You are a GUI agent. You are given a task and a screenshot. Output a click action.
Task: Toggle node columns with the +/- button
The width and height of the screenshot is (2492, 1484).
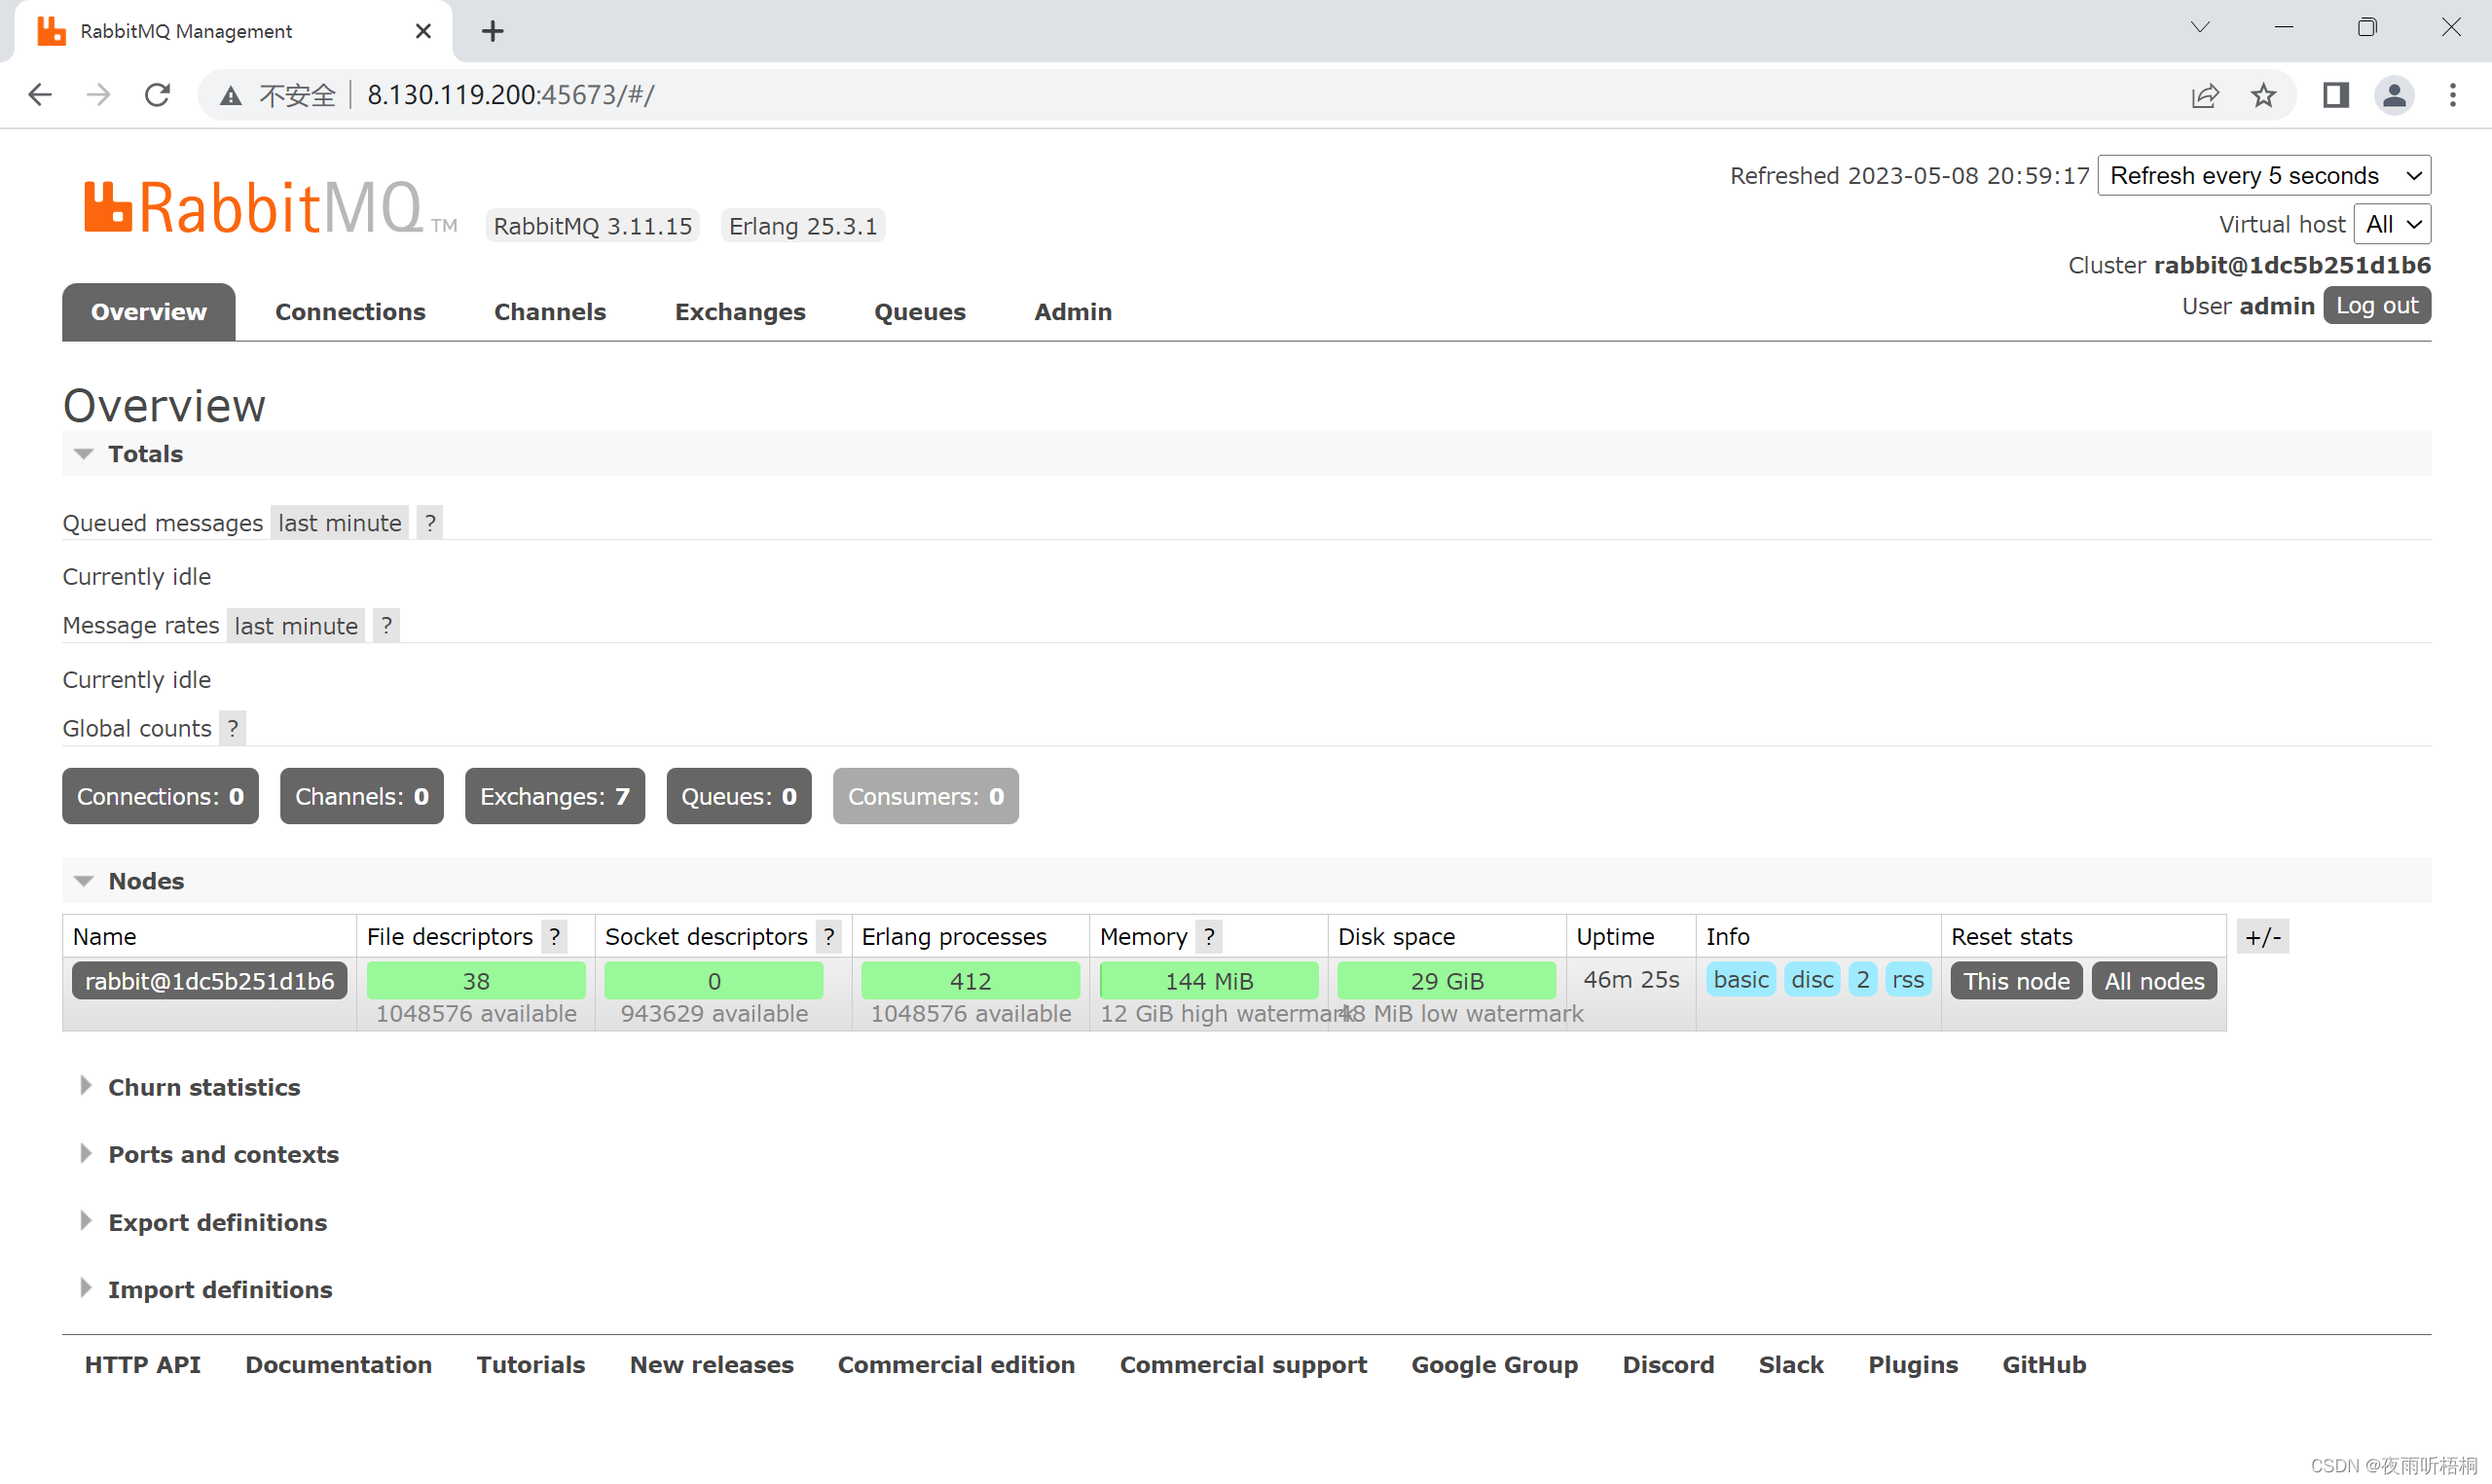[x=2263, y=937]
